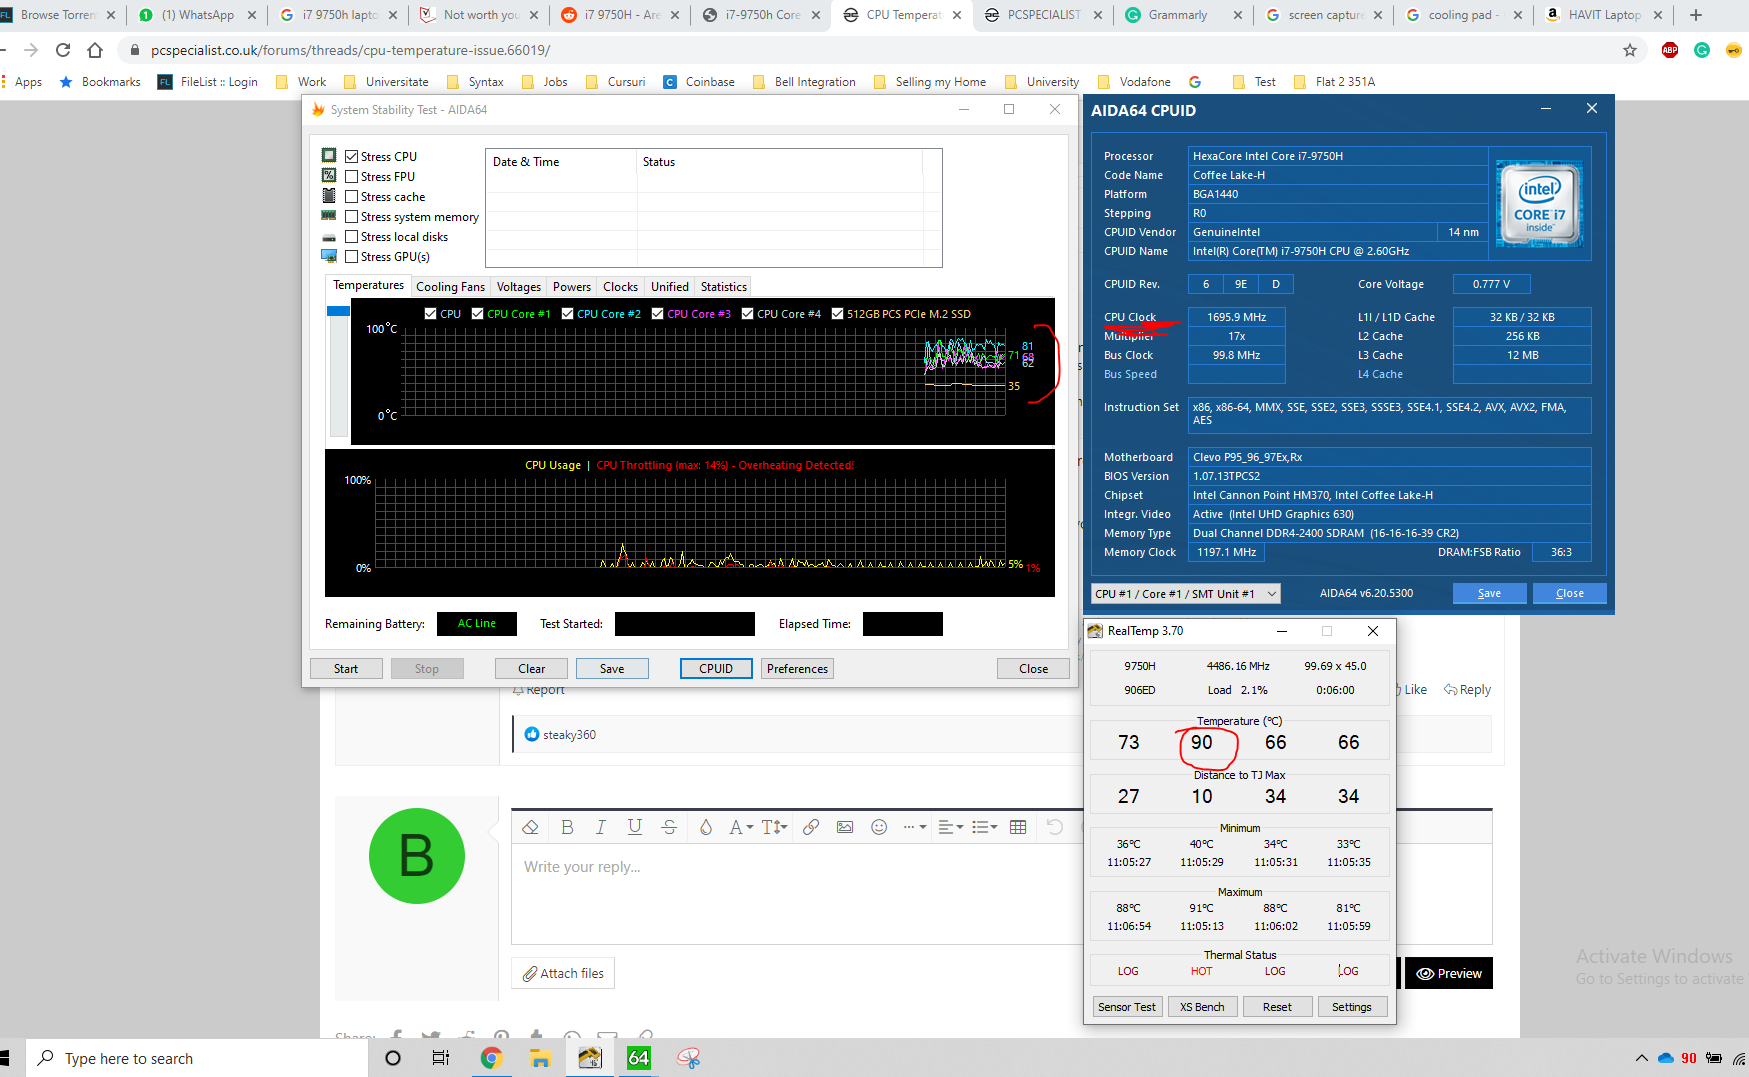Expand hidden system tray icons
This screenshot has height=1077, width=1749.
pos(1641,1058)
